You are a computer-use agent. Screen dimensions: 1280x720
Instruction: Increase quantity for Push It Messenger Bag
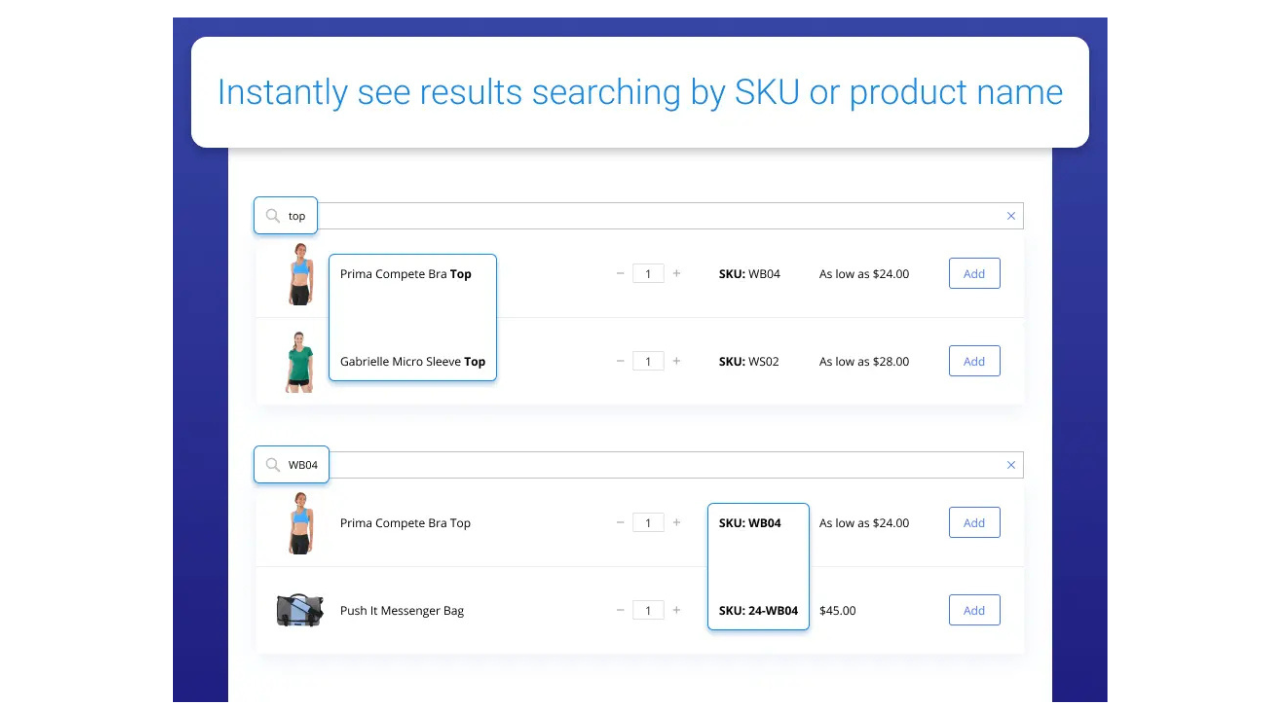coord(677,610)
